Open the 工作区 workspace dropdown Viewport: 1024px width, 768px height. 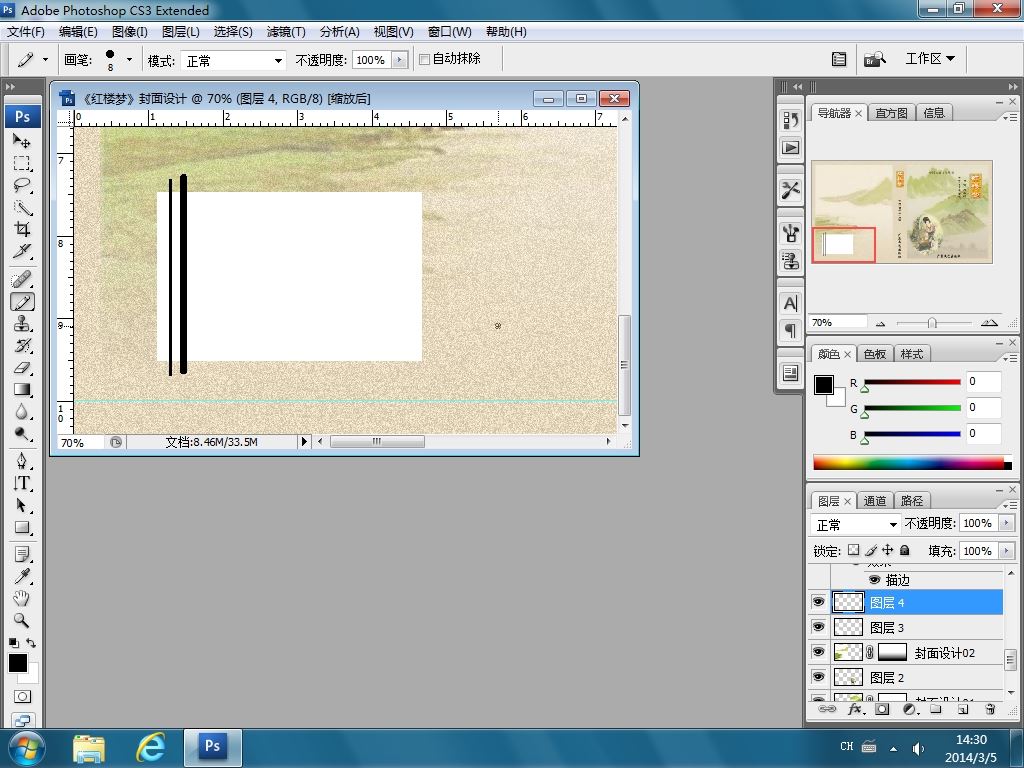[930, 59]
